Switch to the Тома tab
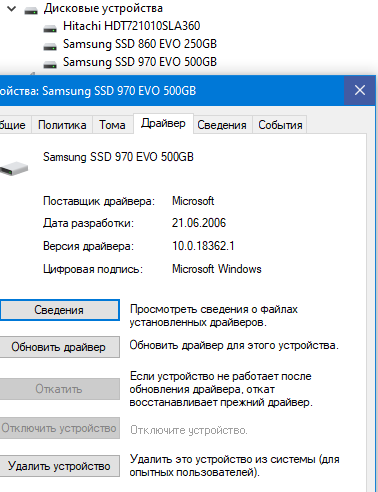The height and width of the screenshot is (492, 378). pos(112,125)
